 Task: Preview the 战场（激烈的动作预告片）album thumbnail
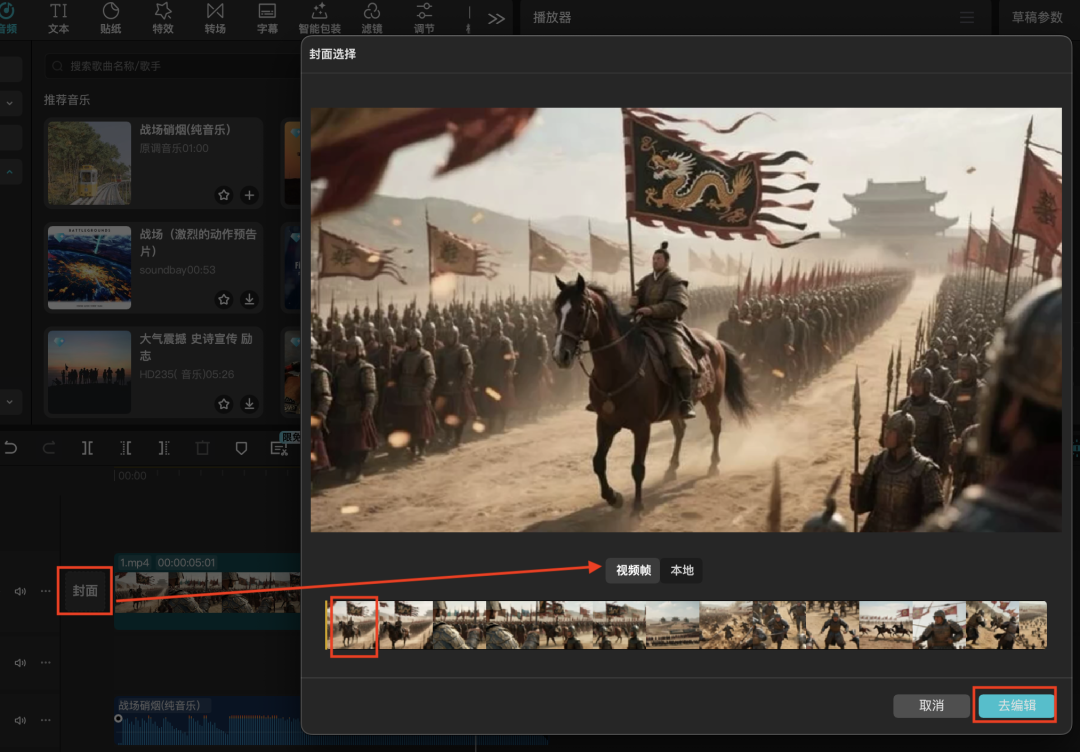[x=90, y=267]
